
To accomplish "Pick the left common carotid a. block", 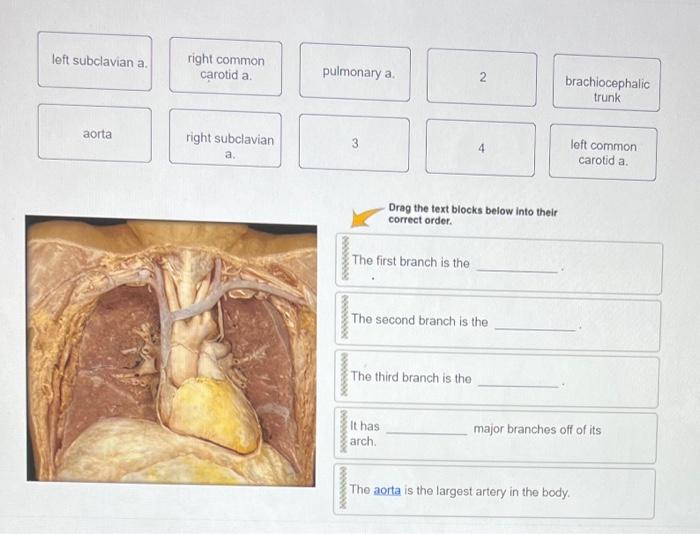I will (603, 153).
